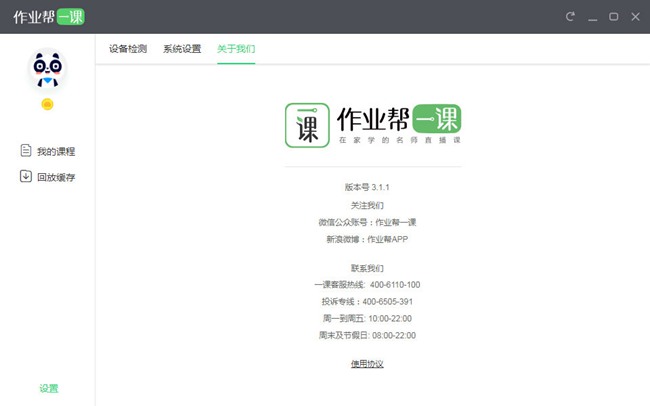Click complaint line 400-6505-391
Image resolution: width=650 pixels, height=406 pixels.
(388, 302)
